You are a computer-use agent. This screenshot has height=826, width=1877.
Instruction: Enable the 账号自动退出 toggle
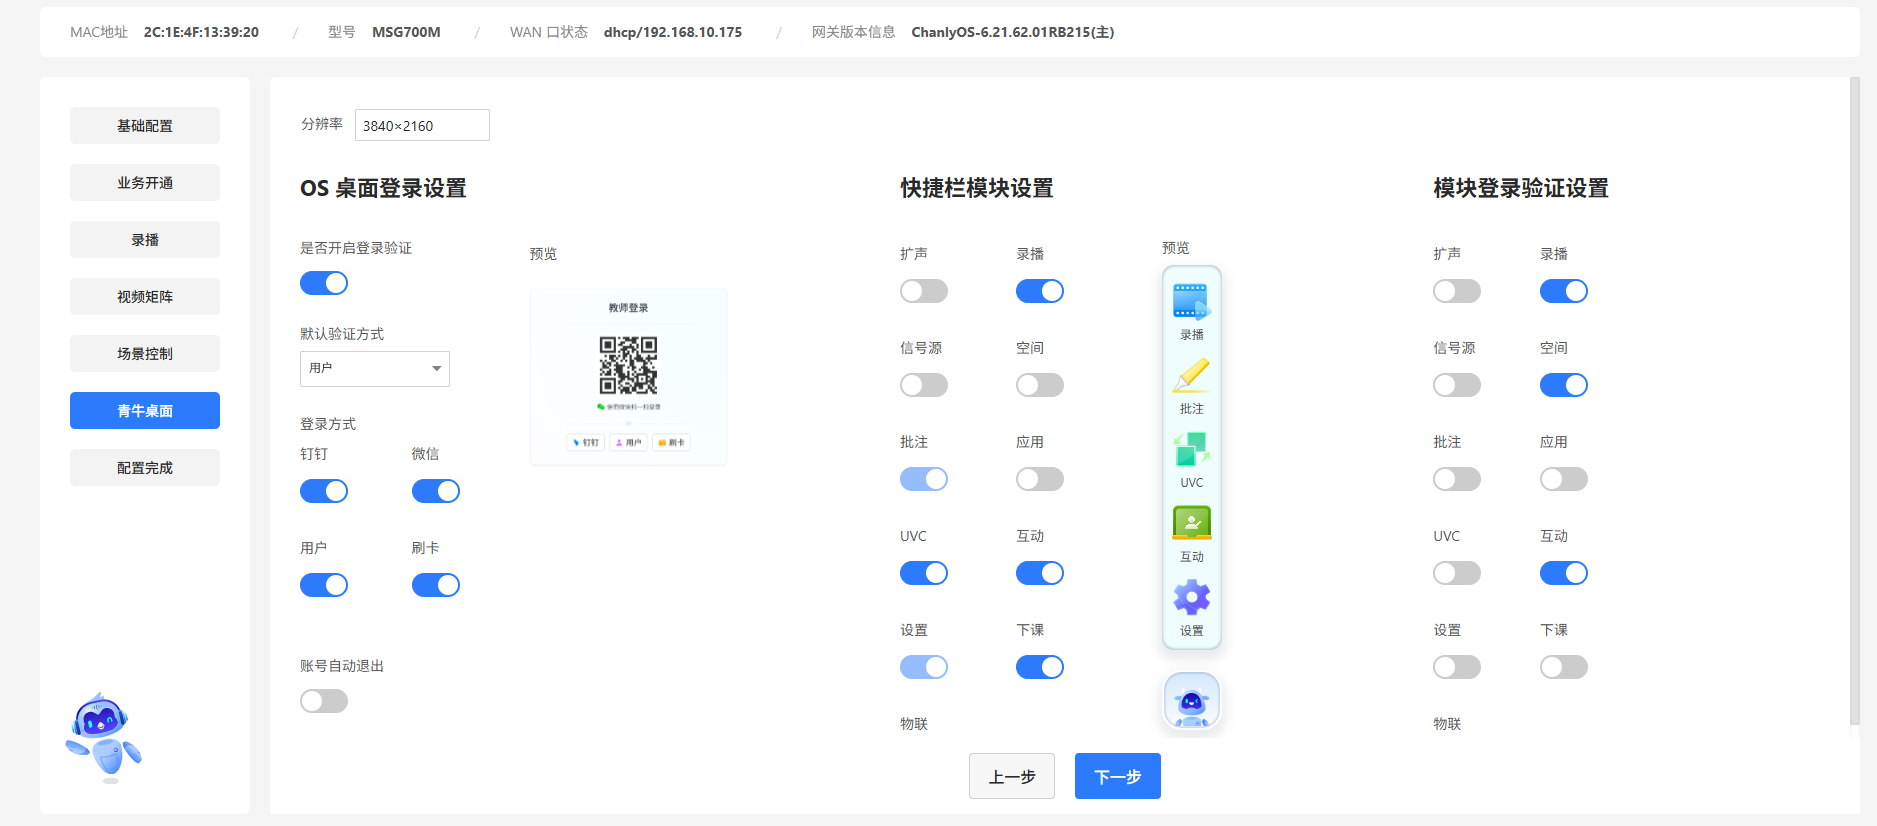click(324, 701)
